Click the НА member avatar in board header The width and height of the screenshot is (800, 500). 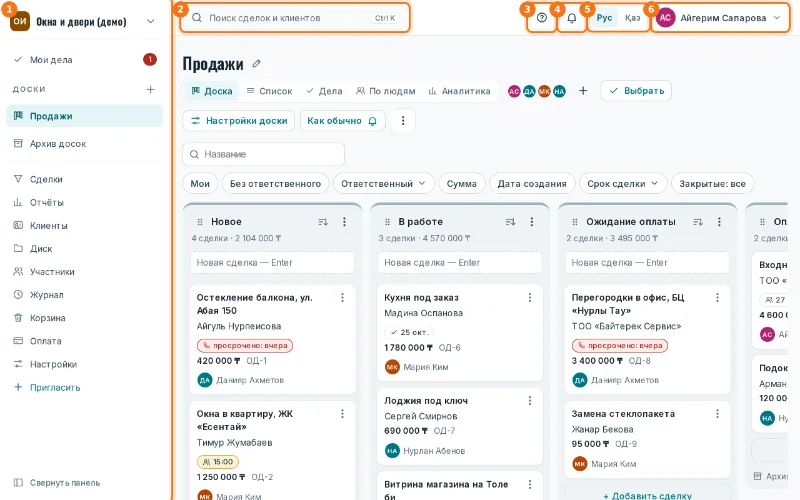(559, 91)
